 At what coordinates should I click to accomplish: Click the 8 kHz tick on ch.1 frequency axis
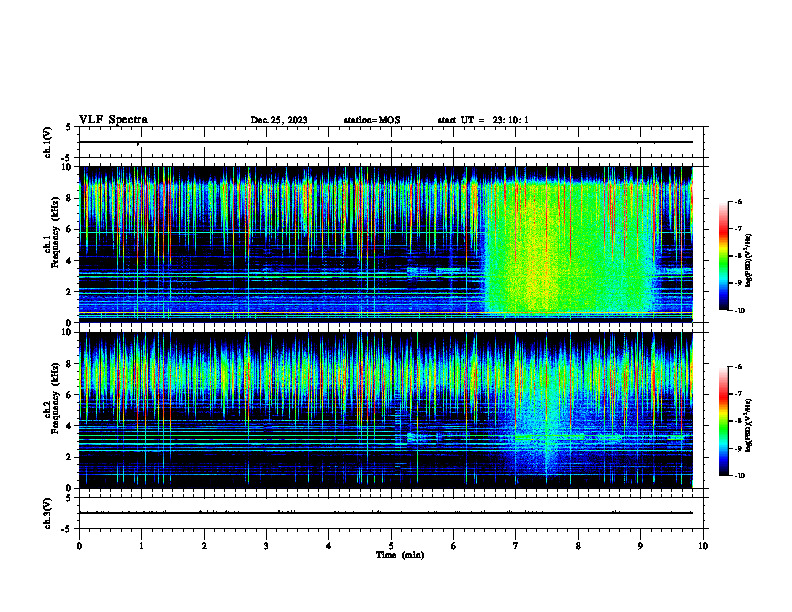(x=70, y=198)
